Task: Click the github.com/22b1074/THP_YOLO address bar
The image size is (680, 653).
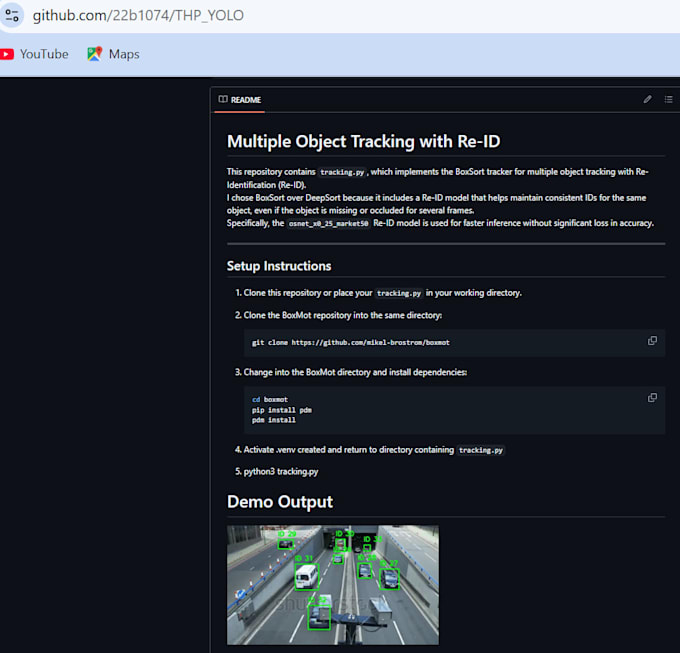Action: pyautogui.click(x=138, y=16)
